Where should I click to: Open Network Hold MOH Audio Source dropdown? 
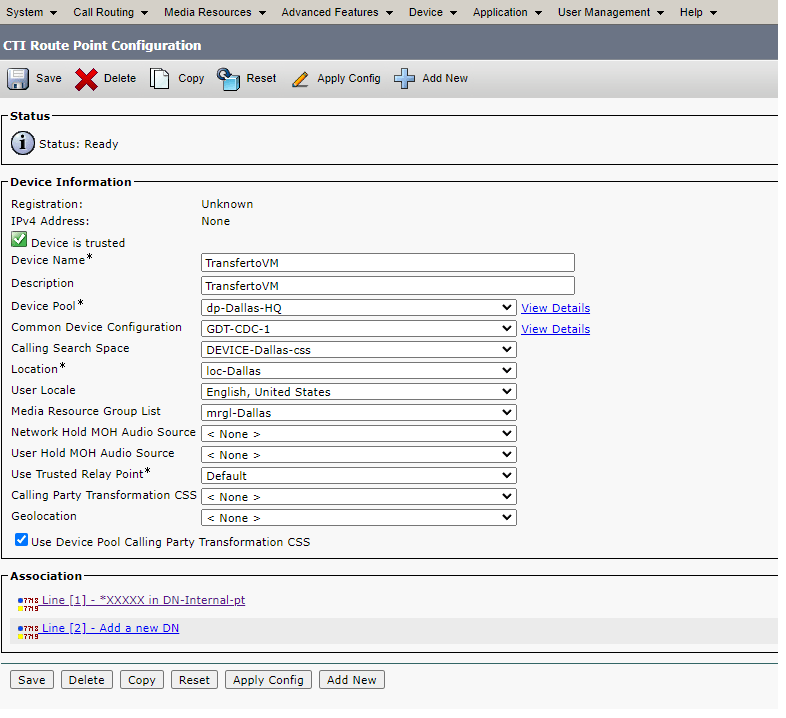point(358,434)
